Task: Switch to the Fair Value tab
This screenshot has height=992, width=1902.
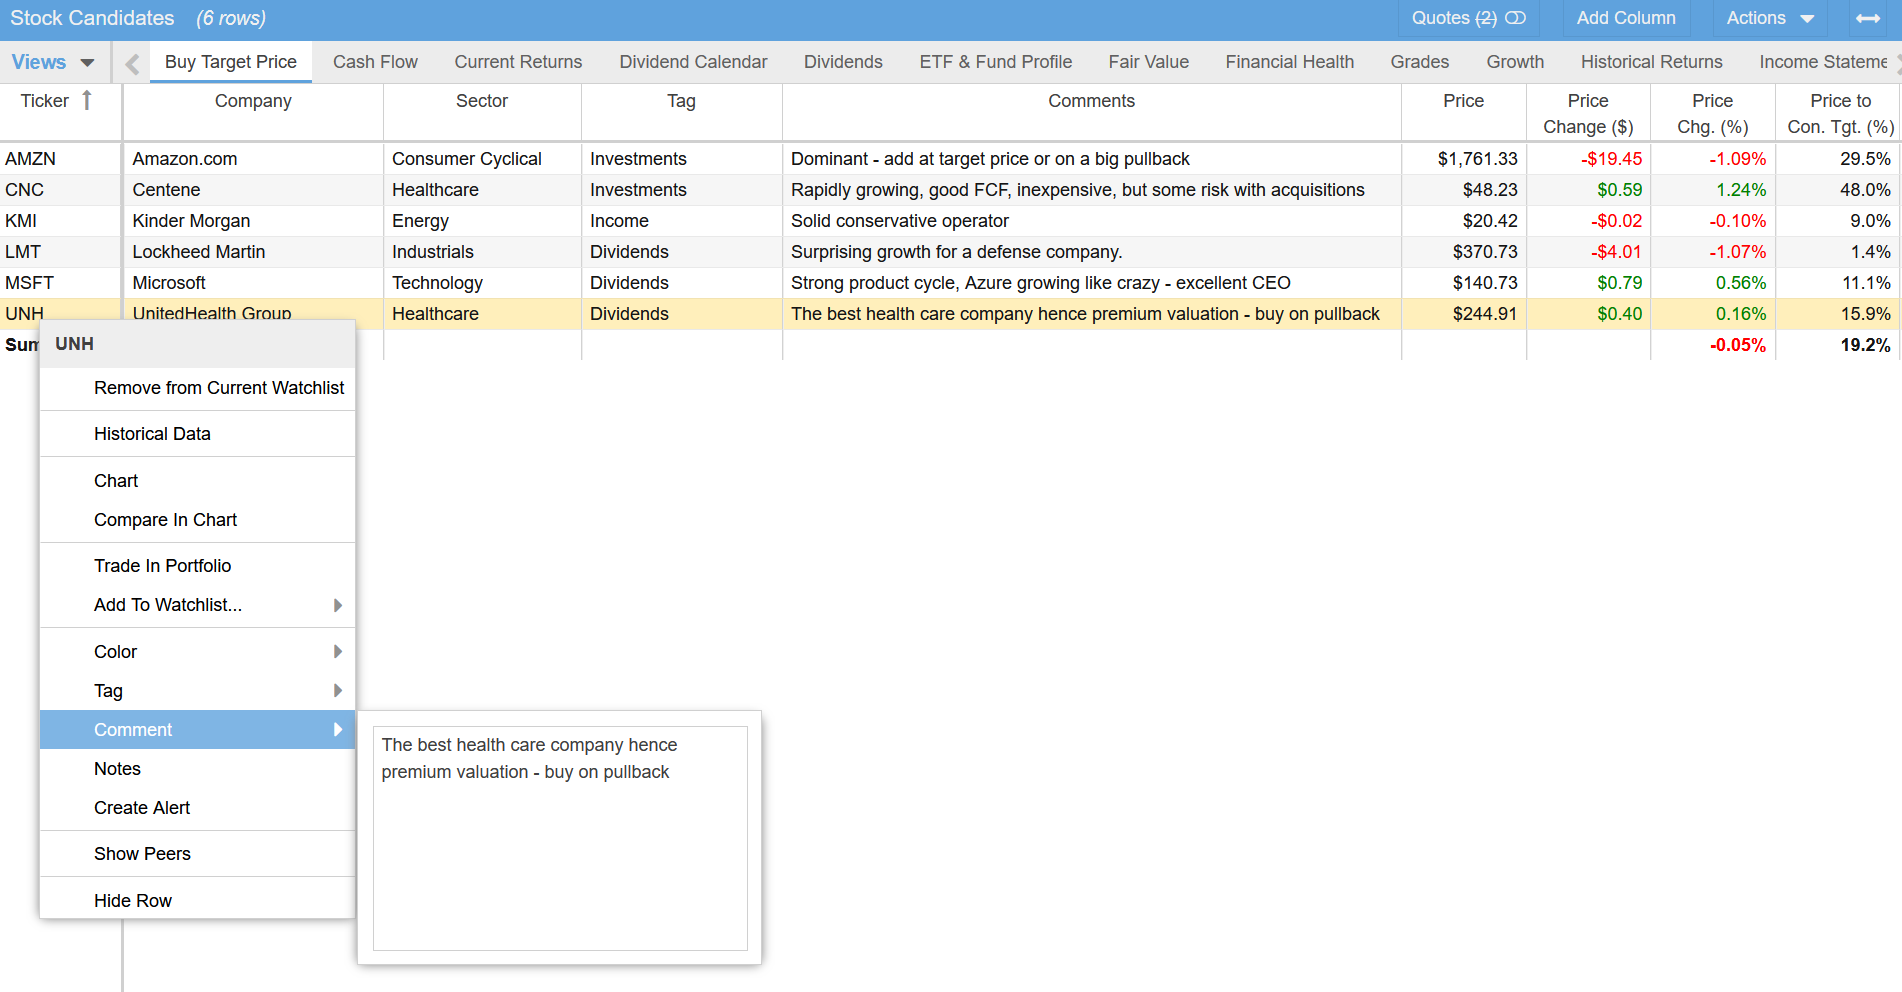Action: 1148,62
